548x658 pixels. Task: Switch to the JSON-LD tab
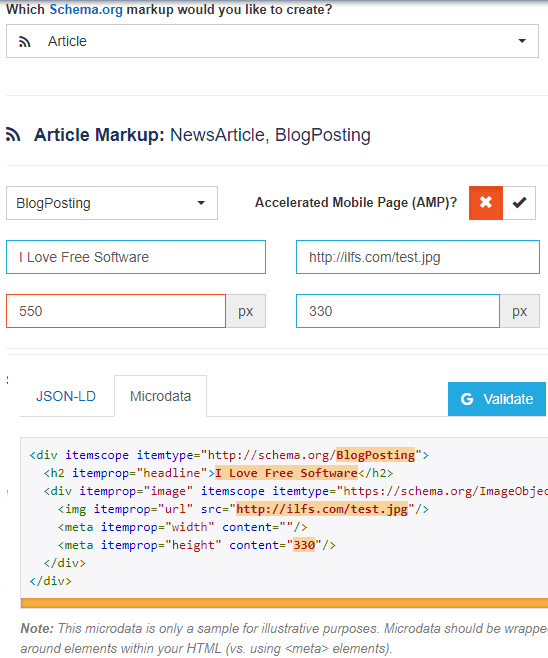66,396
